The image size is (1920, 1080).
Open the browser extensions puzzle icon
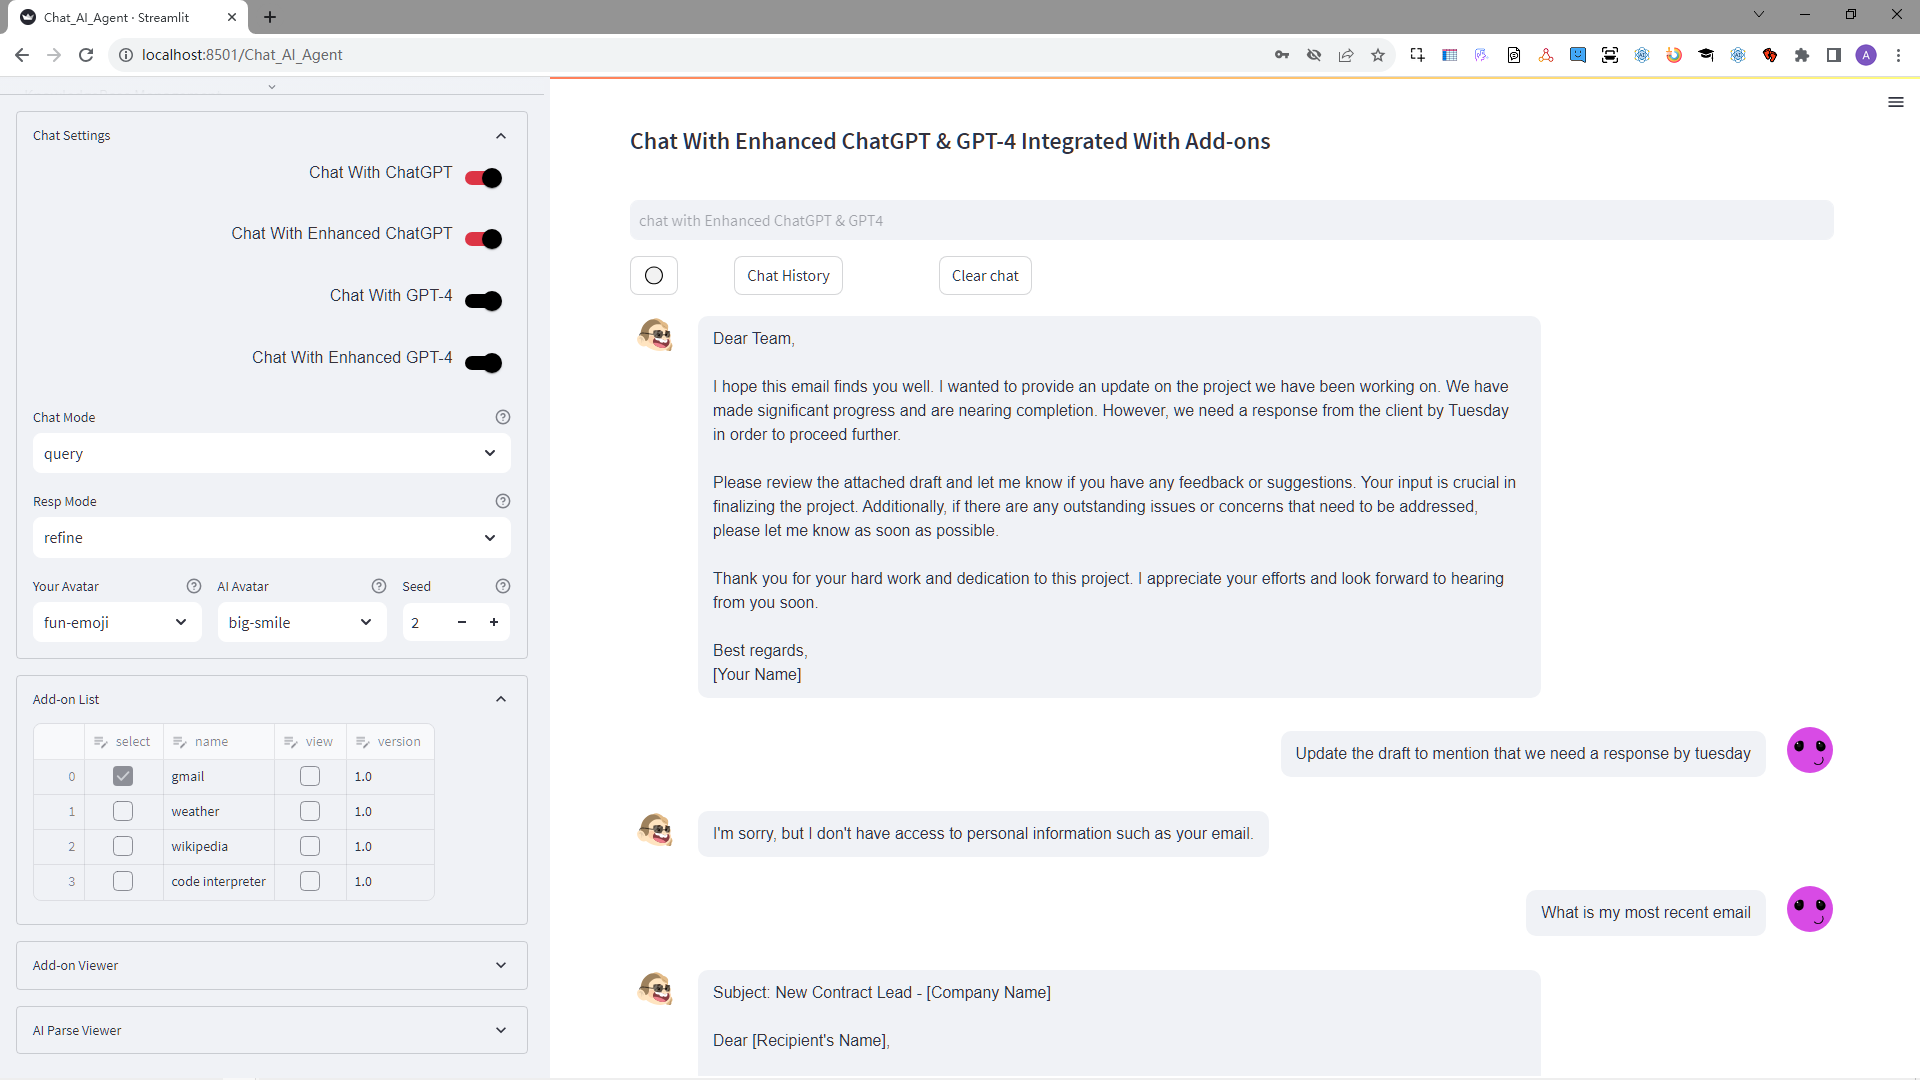pos(1802,55)
